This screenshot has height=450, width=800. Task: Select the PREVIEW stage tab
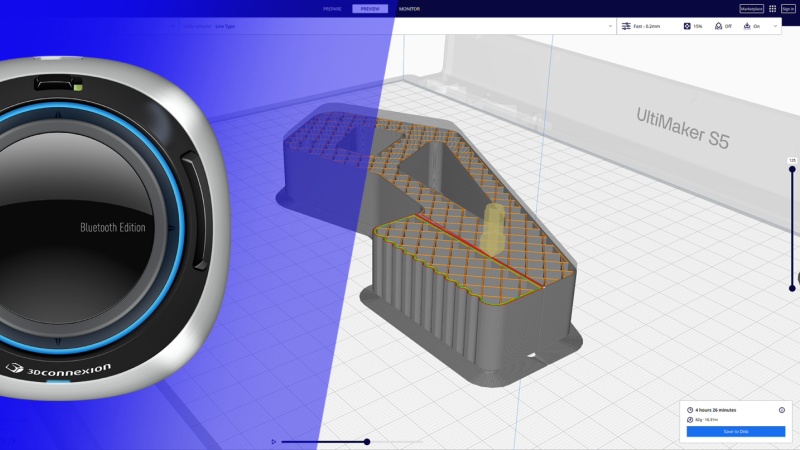coord(370,9)
